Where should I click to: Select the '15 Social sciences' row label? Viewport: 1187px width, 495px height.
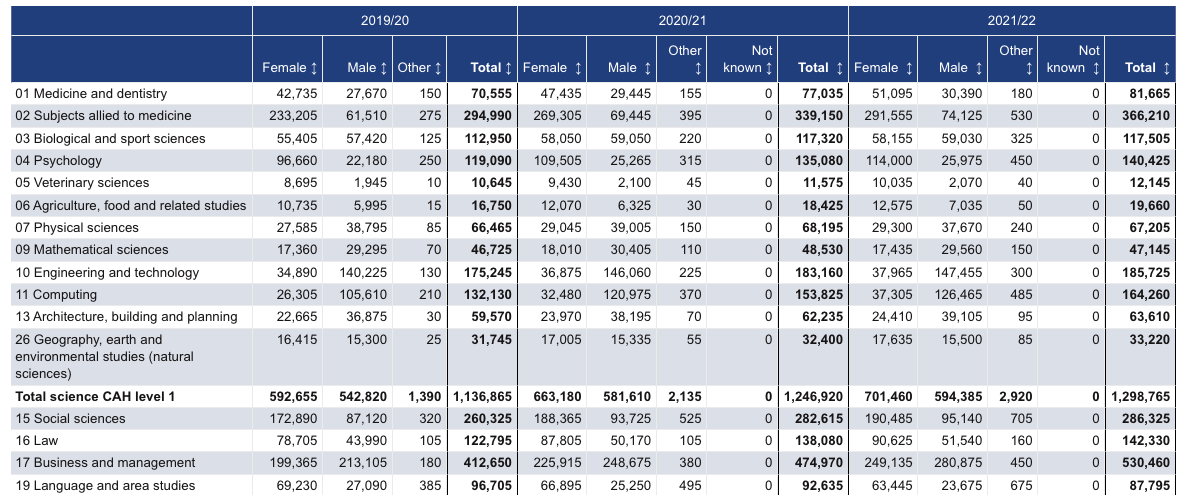pyautogui.click(x=70, y=419)
